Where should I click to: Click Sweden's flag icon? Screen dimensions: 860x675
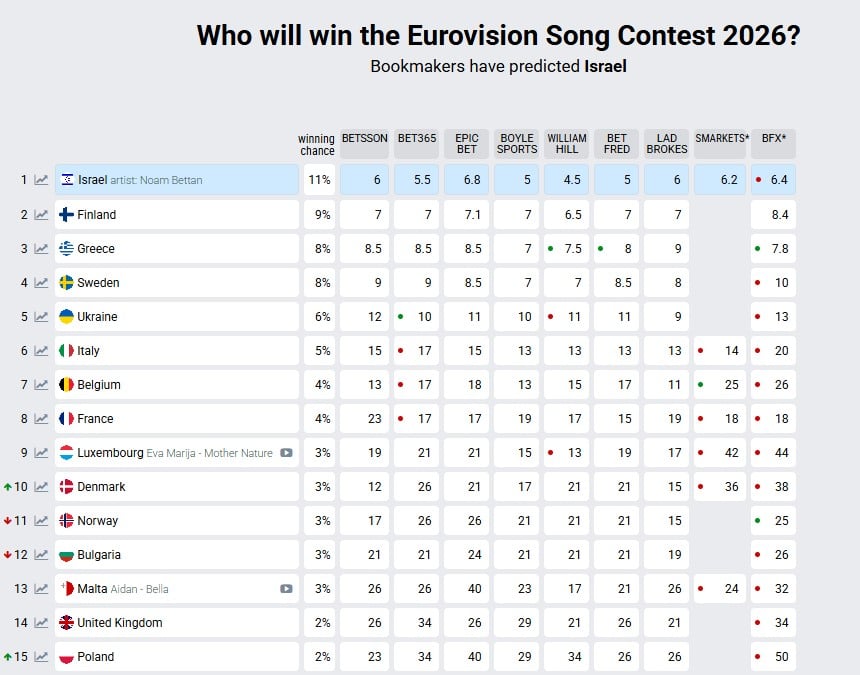66,283
